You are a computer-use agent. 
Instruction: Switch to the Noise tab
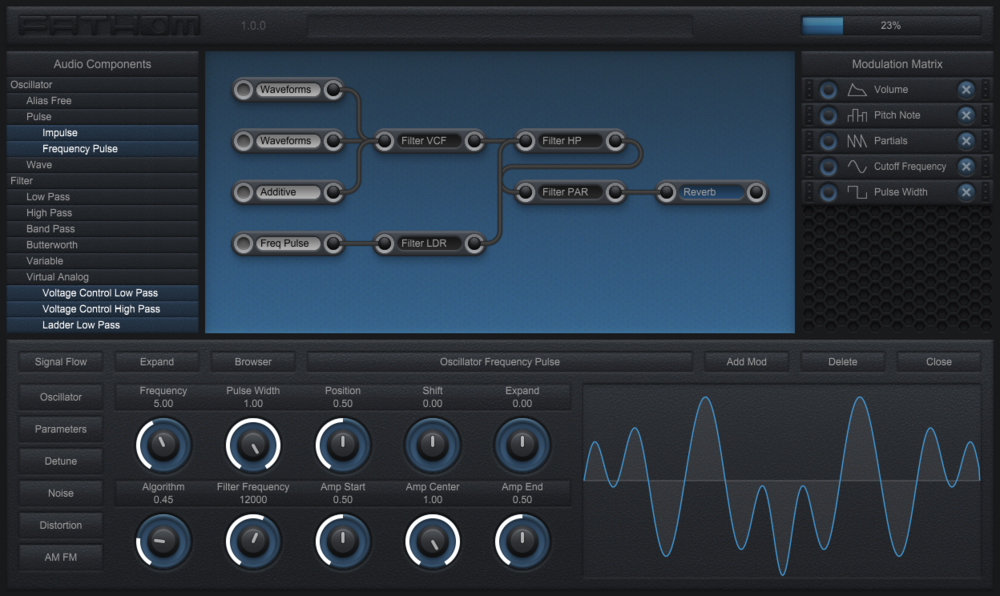(61, 493)
